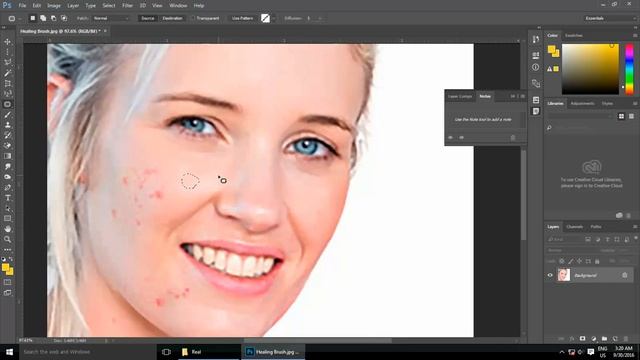Open the Patch mode Normal dropdown
This screenshot has height=360, width=640.
(111, 18)
